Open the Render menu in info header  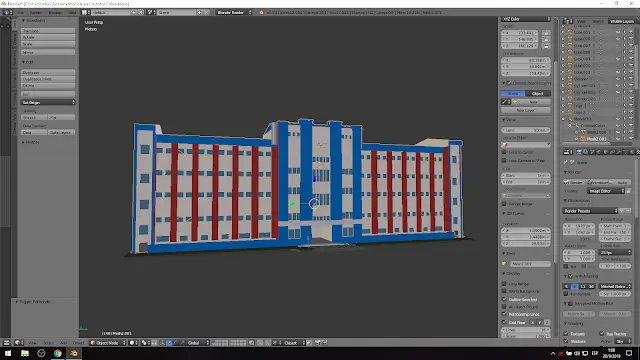click(36, 13)
